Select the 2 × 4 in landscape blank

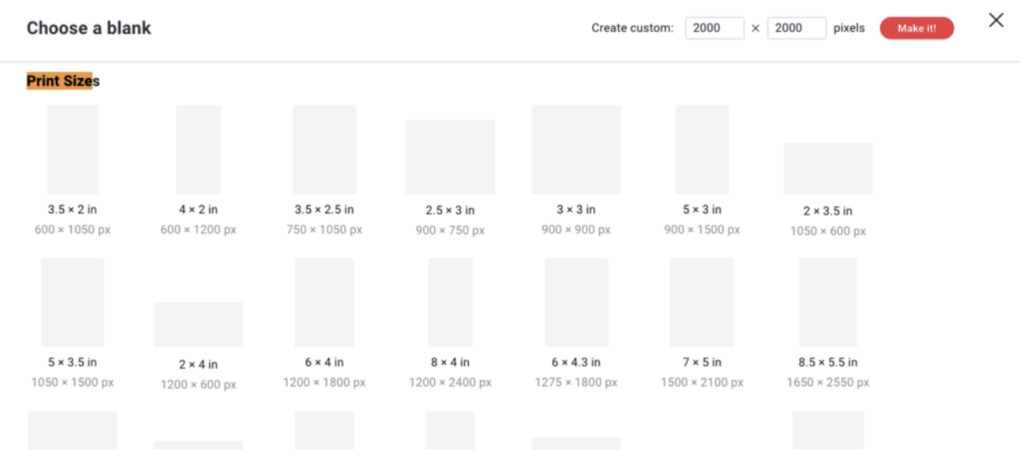click(x=198, y=324)
